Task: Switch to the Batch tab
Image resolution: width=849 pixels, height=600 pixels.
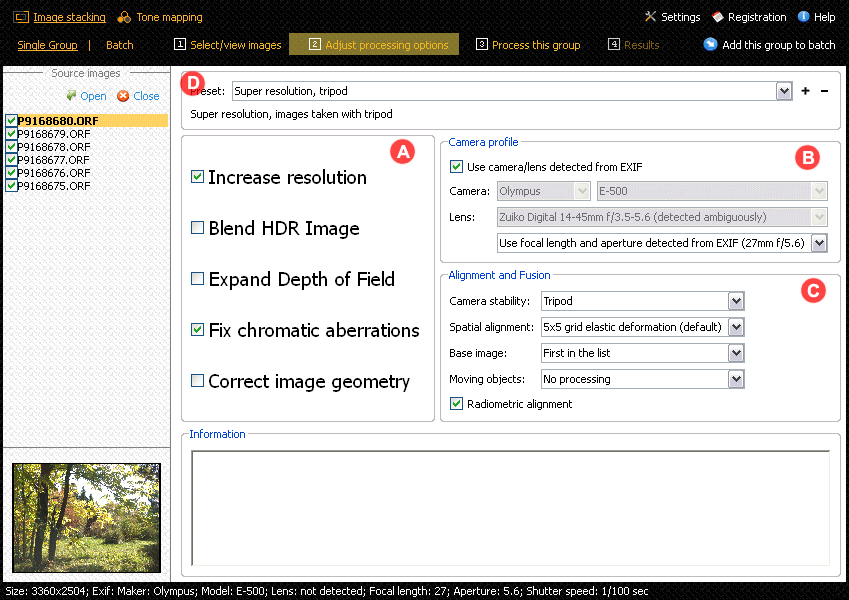Action: click(x=119, y=44)
